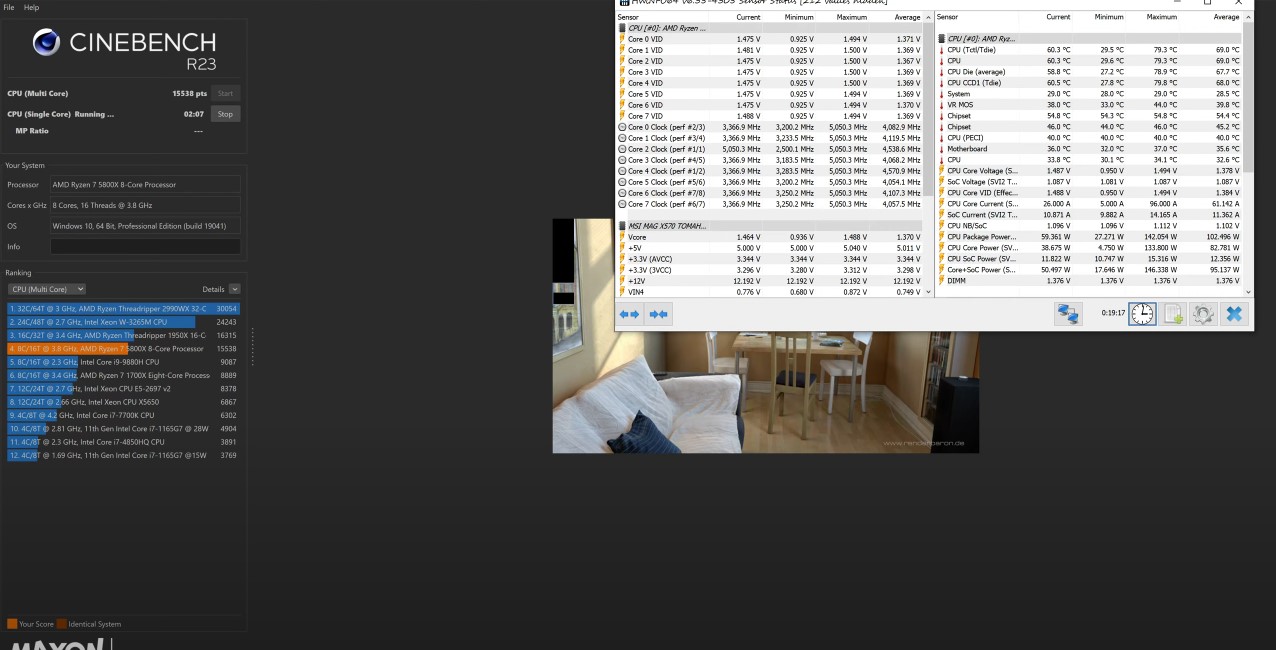Click the clock reset-timer icon in HWiNFO
The height and width of the screenshot is (650, 1276).
click(1142, 314)
